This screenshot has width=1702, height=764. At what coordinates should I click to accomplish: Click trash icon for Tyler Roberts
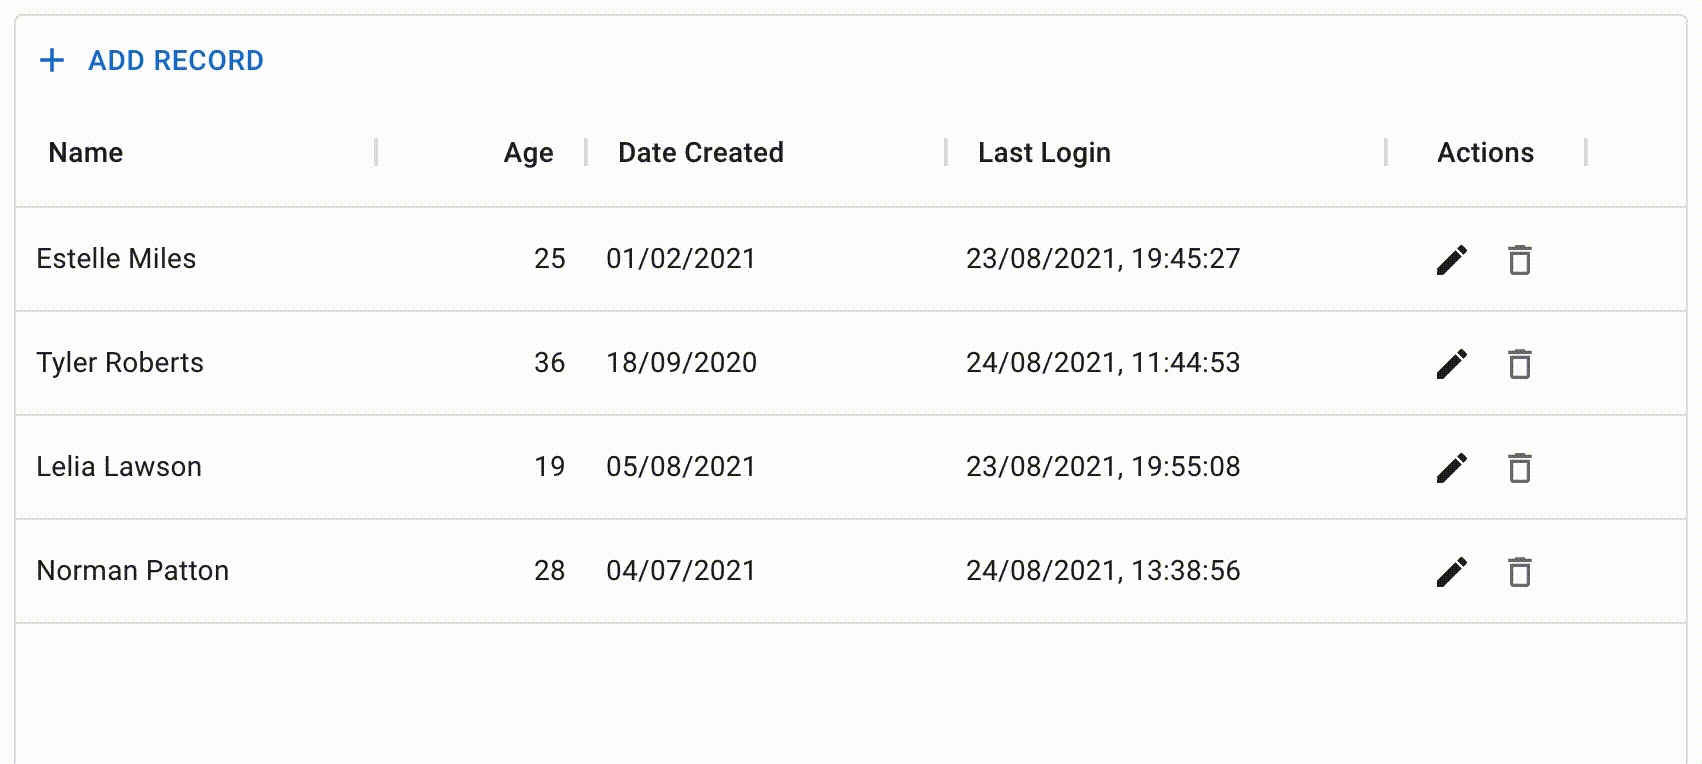click(1520, 364)
